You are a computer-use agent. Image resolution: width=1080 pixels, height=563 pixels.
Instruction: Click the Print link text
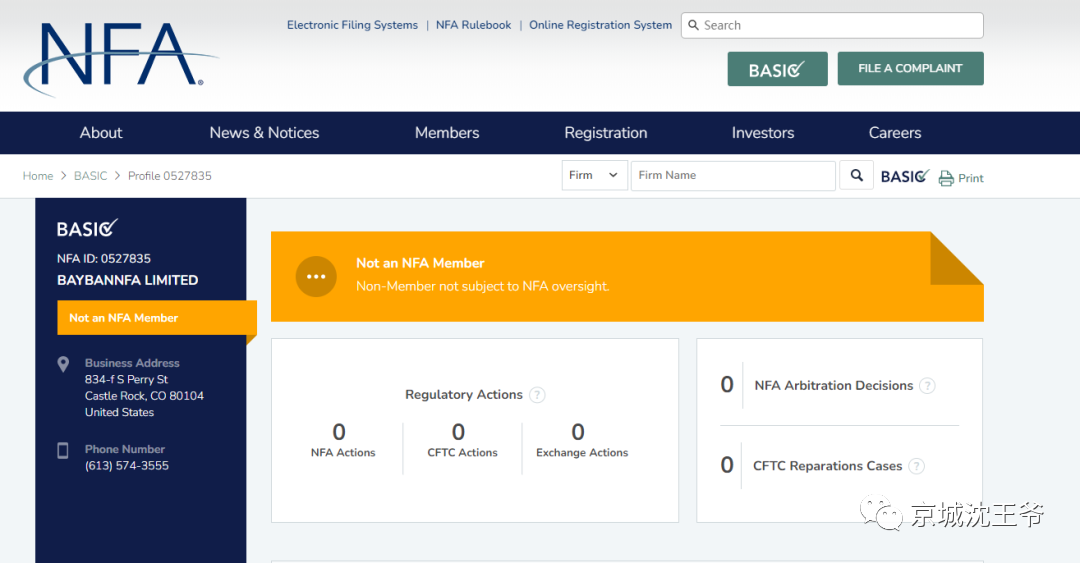pyautogui.click(x=970, y=178)
